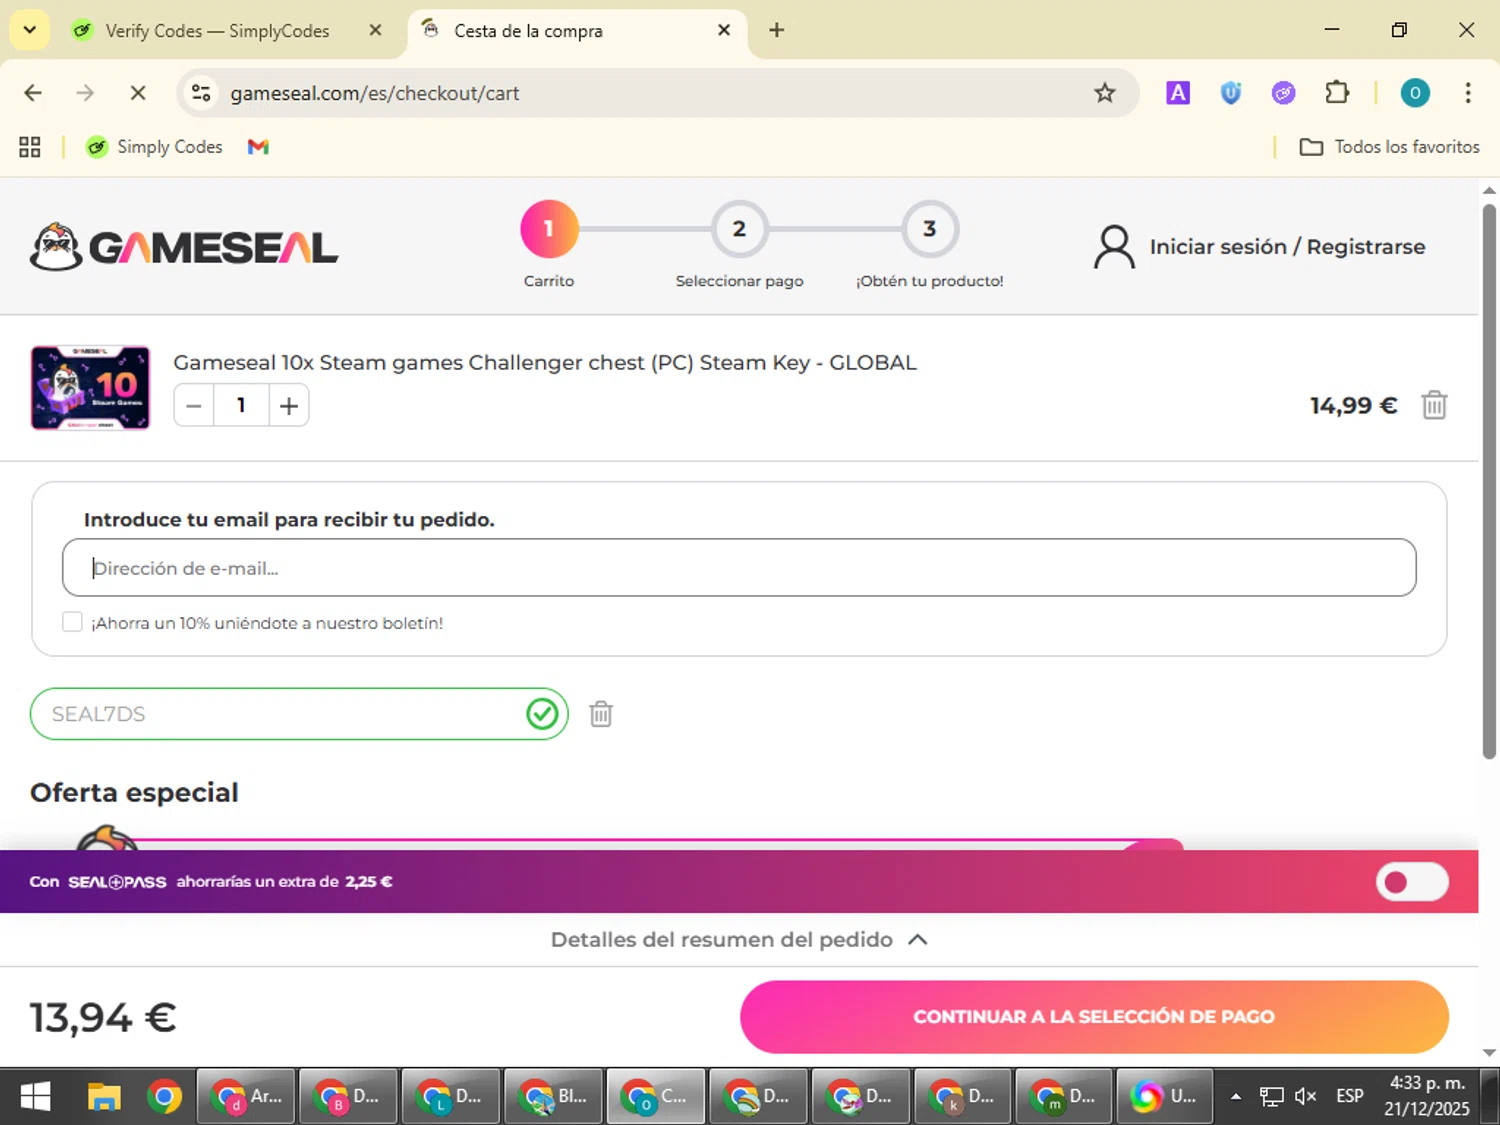This screenshot has width=1500, height=1125.
Task: Click the page vertical scrollbar
Action: [1489, 480]
